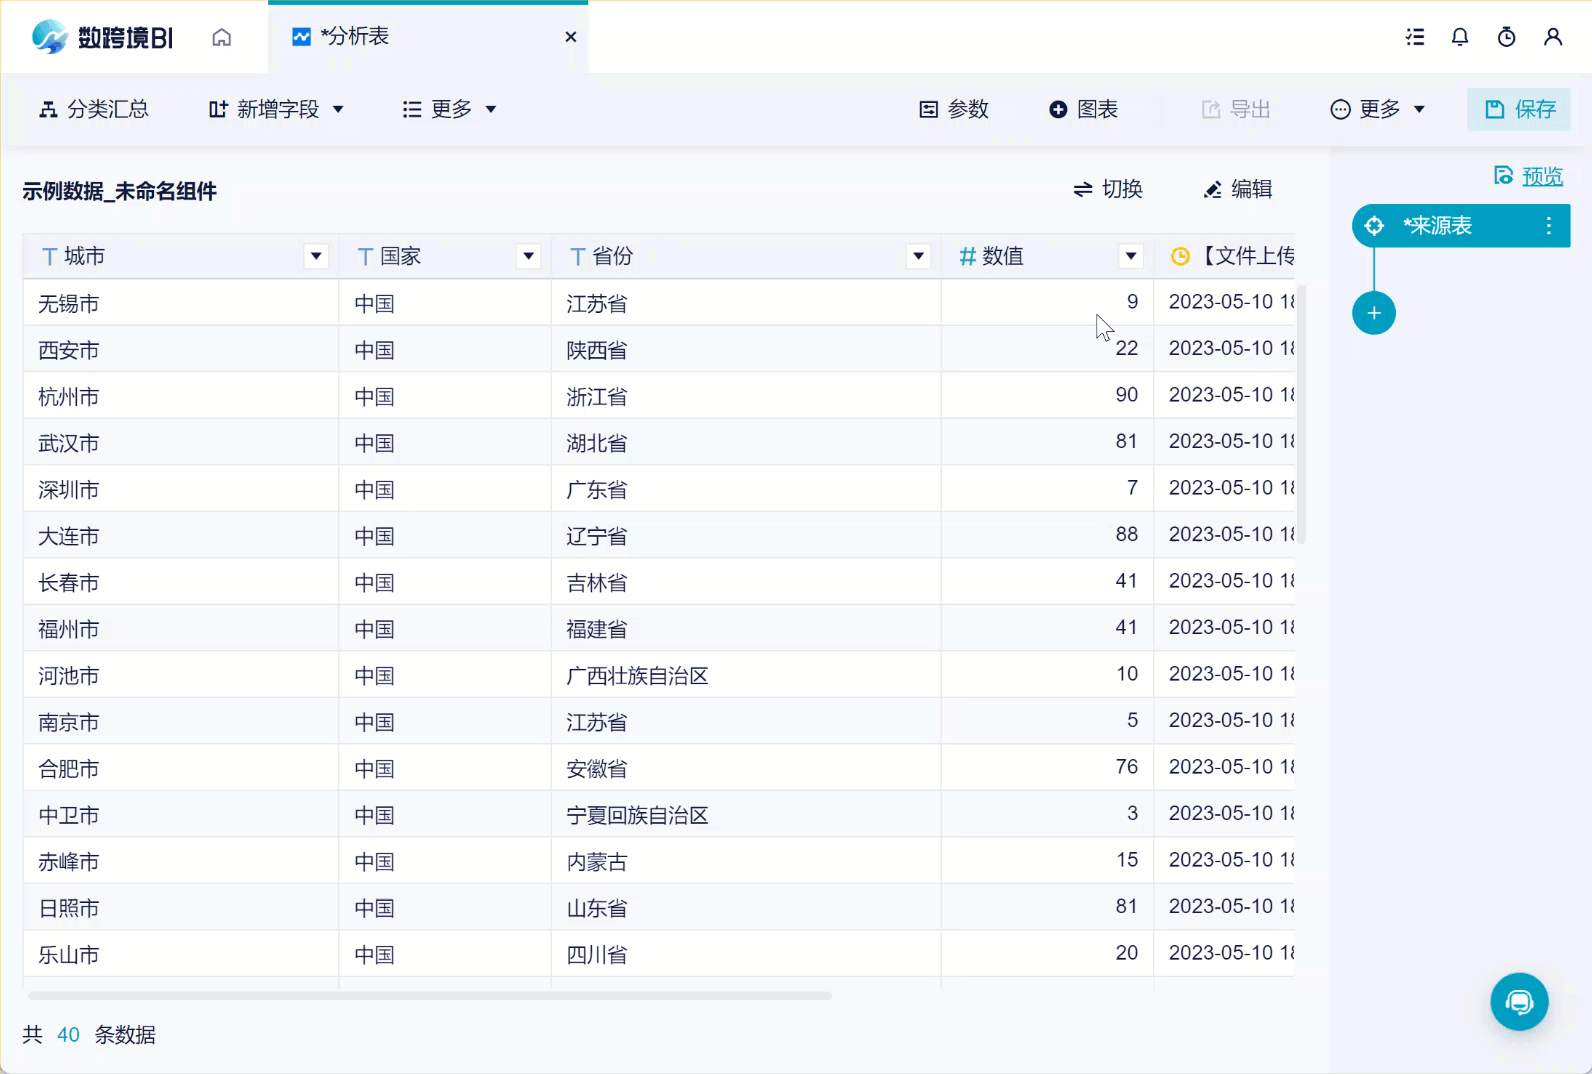Viewport: 1592px width, 1074px height.
Task: Open the user account icon
Action: (1553, 37)
